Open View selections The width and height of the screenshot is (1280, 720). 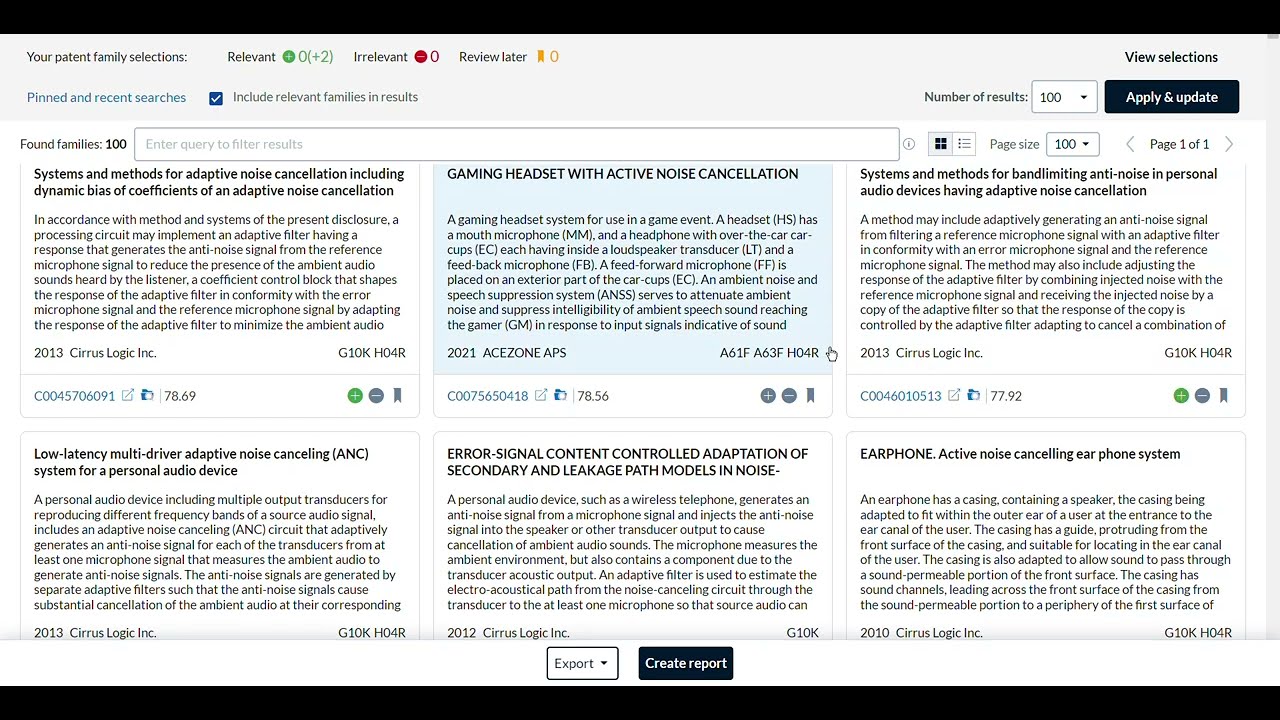1171,57
